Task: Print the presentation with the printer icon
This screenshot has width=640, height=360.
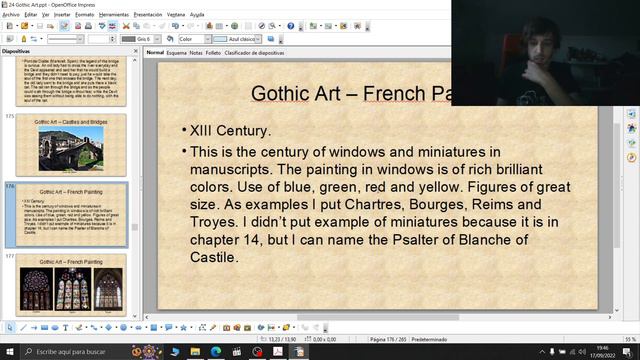Action: [88, 26]
